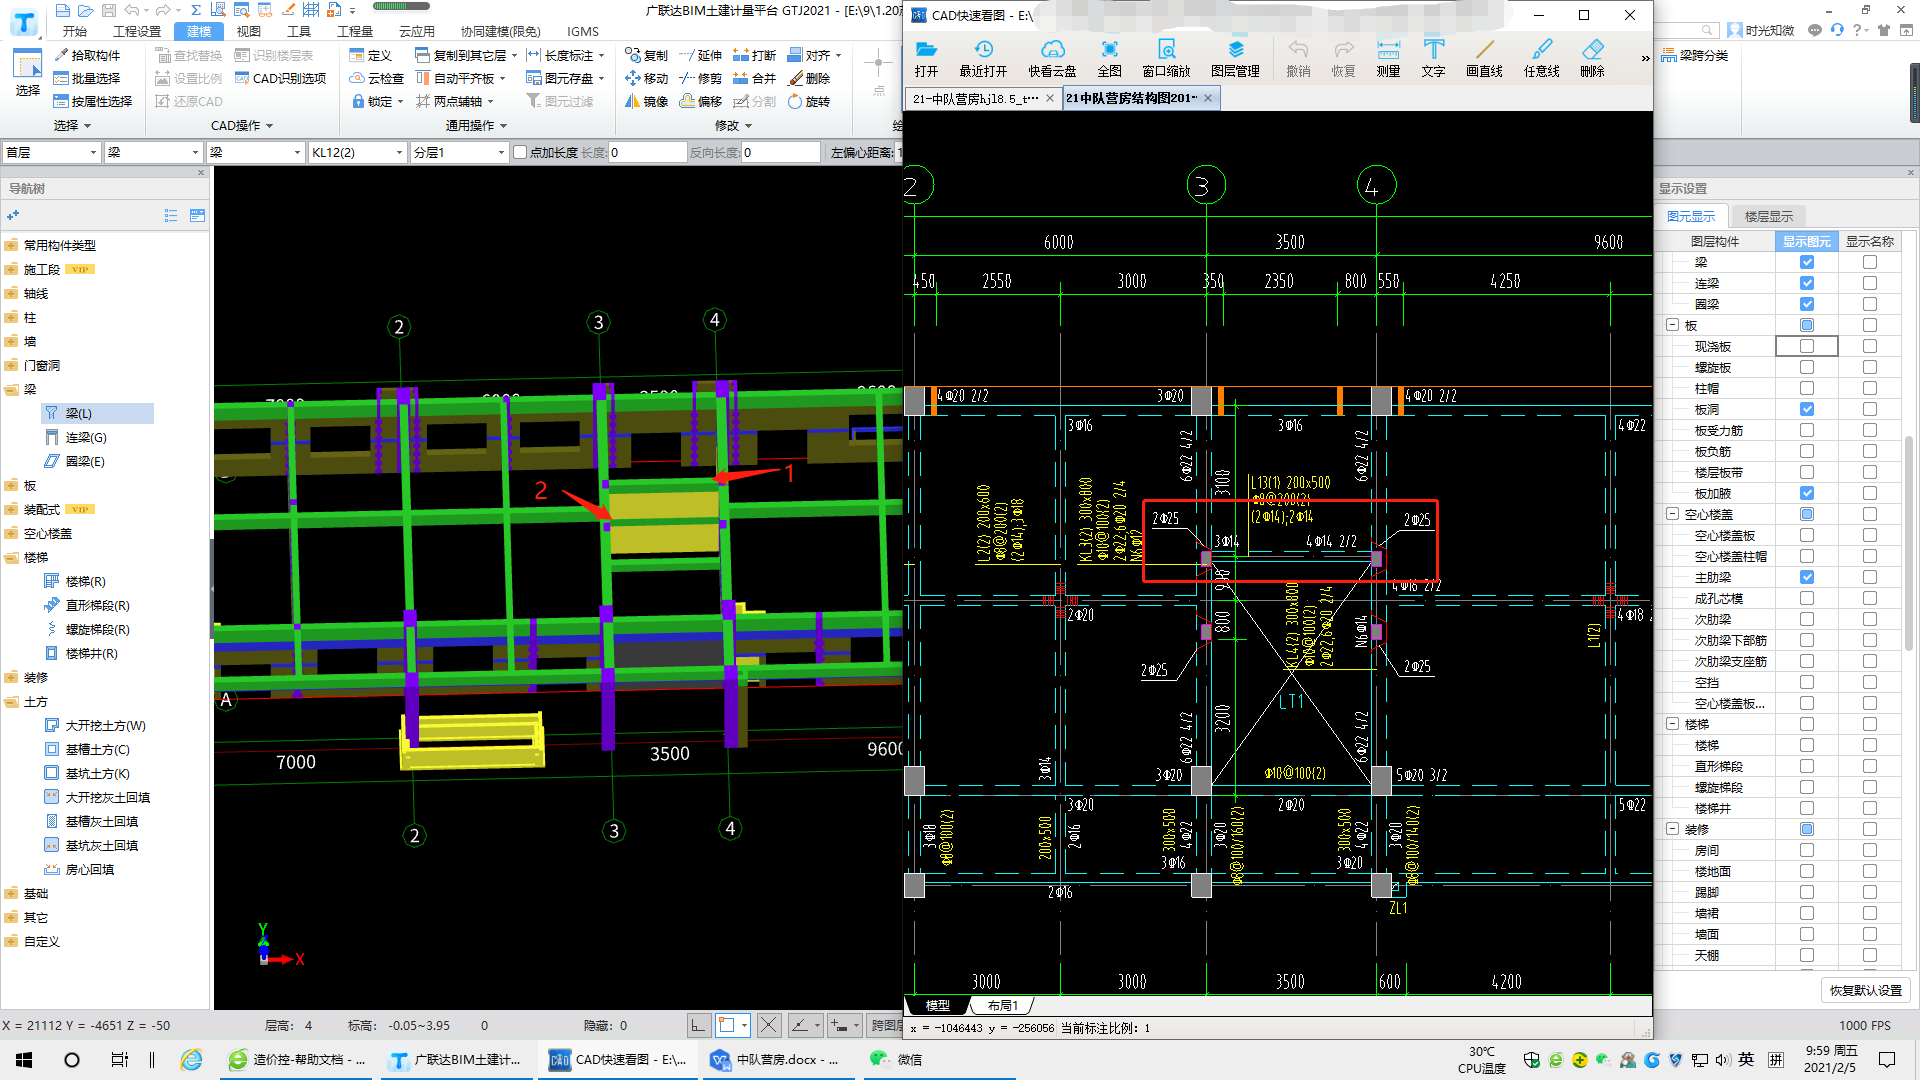Switch to 21-中队营房bj18.5 drawing tab
1920x1080 pixels.
coord(975,98)
